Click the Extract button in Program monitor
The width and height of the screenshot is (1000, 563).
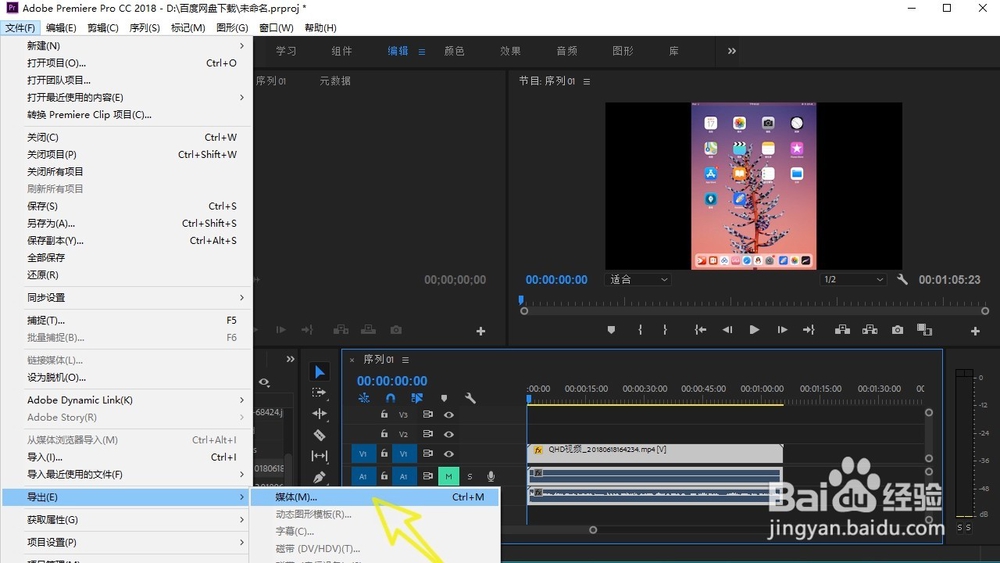click(x=870, y=330)
